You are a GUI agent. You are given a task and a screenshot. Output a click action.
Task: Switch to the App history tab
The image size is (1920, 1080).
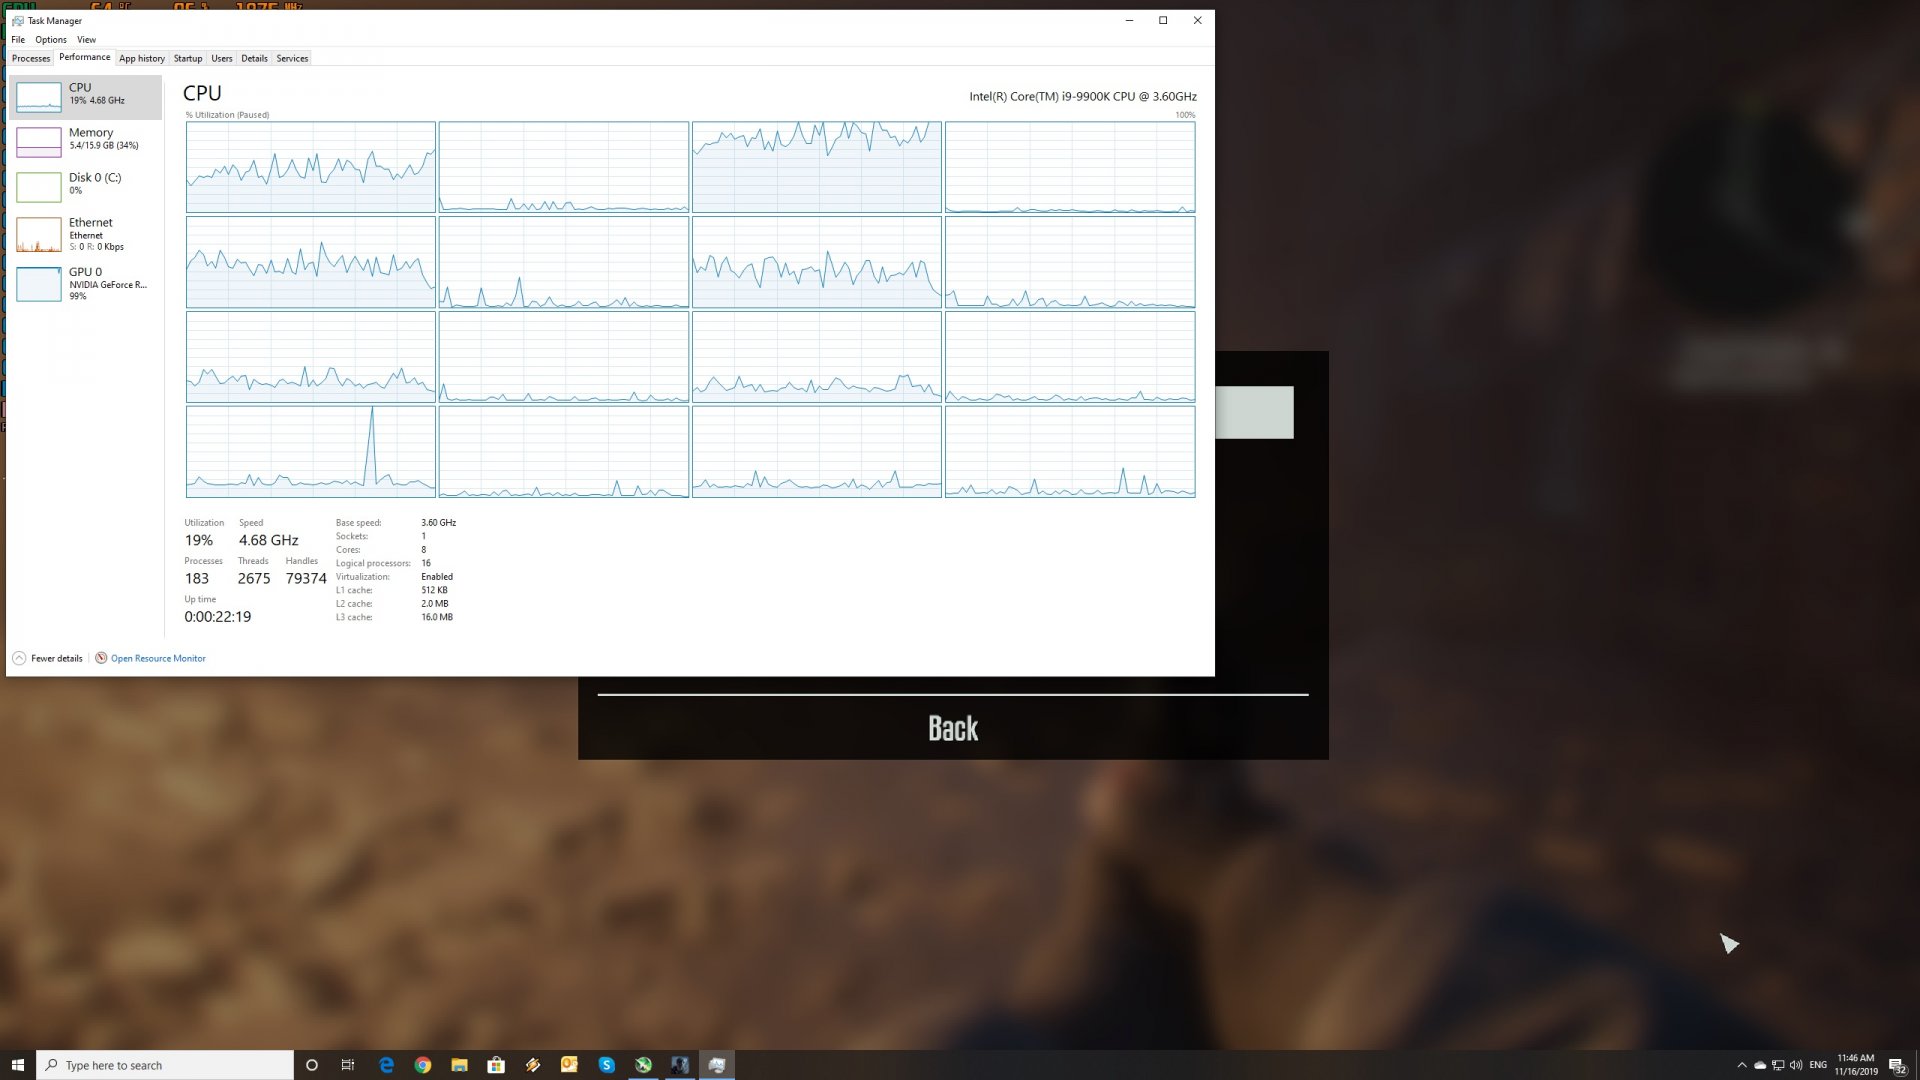tap(142, 58)
